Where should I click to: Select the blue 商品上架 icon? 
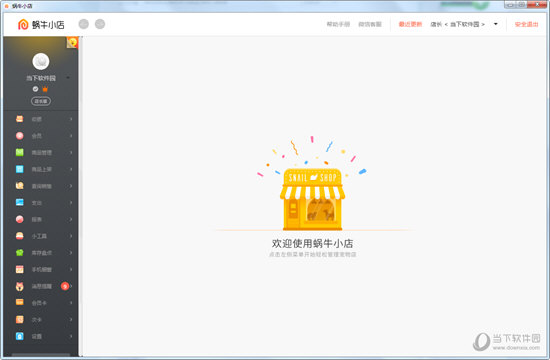coord(20,169)
